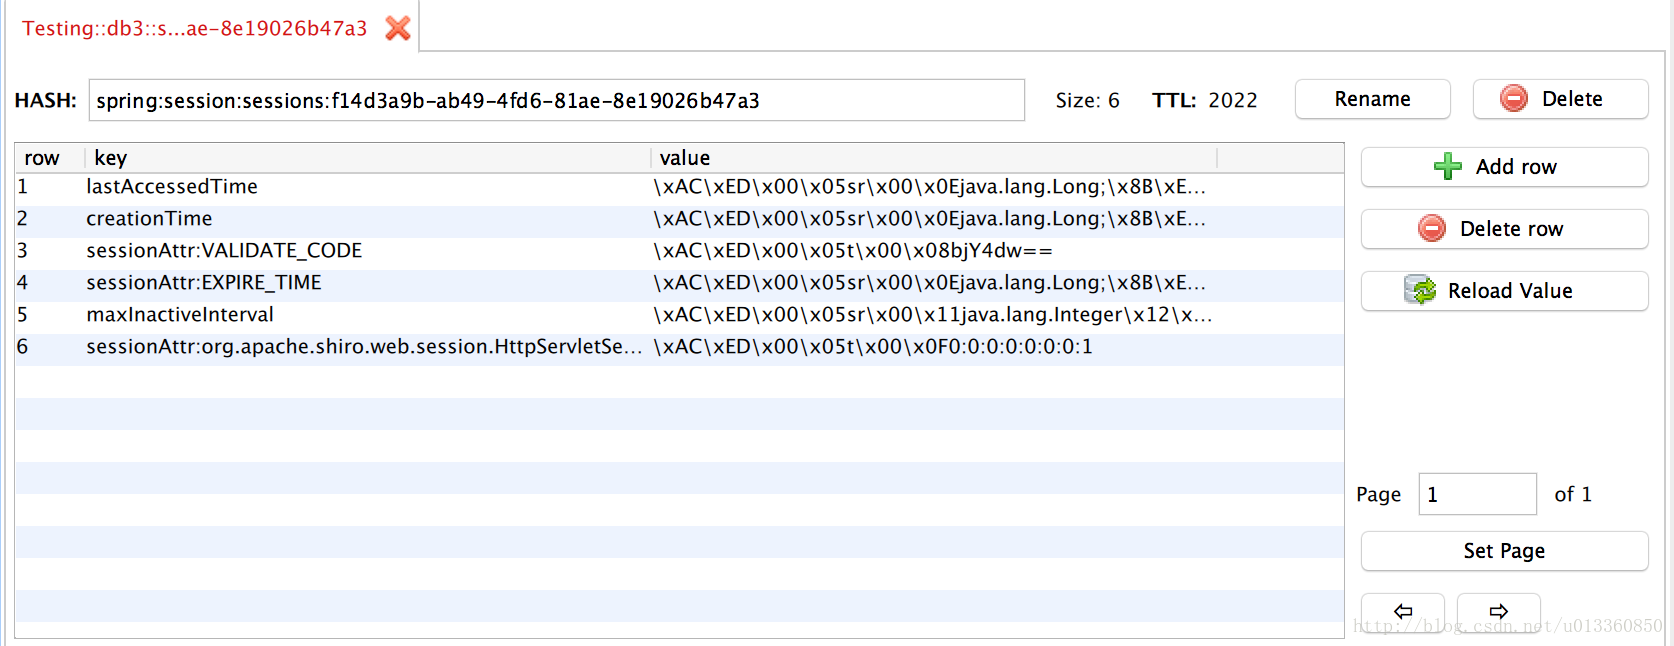
Task: Close the Testing::db3 session tab
Action: click(x=398, y=28)
